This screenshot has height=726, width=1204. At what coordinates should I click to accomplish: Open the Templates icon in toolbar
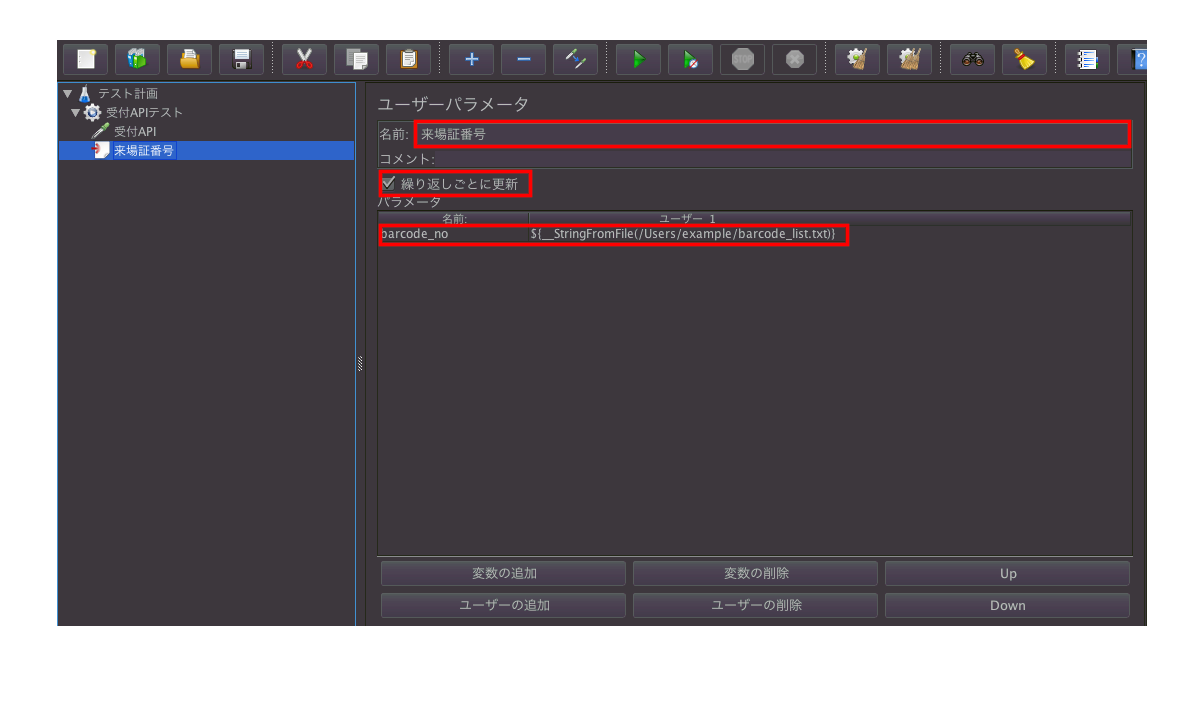click(x=137, y=59)
